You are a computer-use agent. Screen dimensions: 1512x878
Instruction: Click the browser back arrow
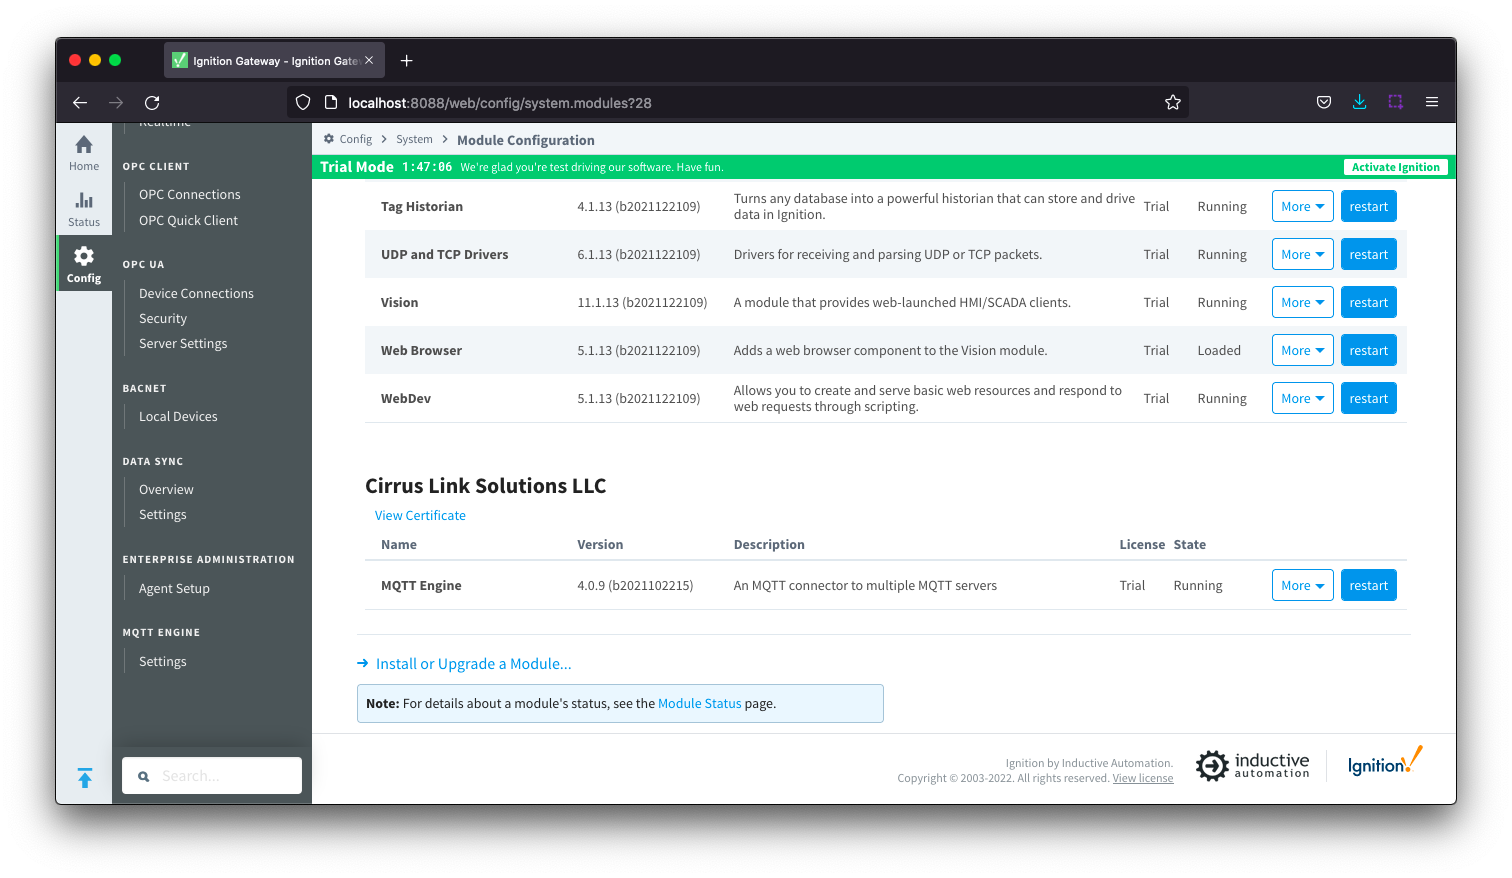pos(80,102)
